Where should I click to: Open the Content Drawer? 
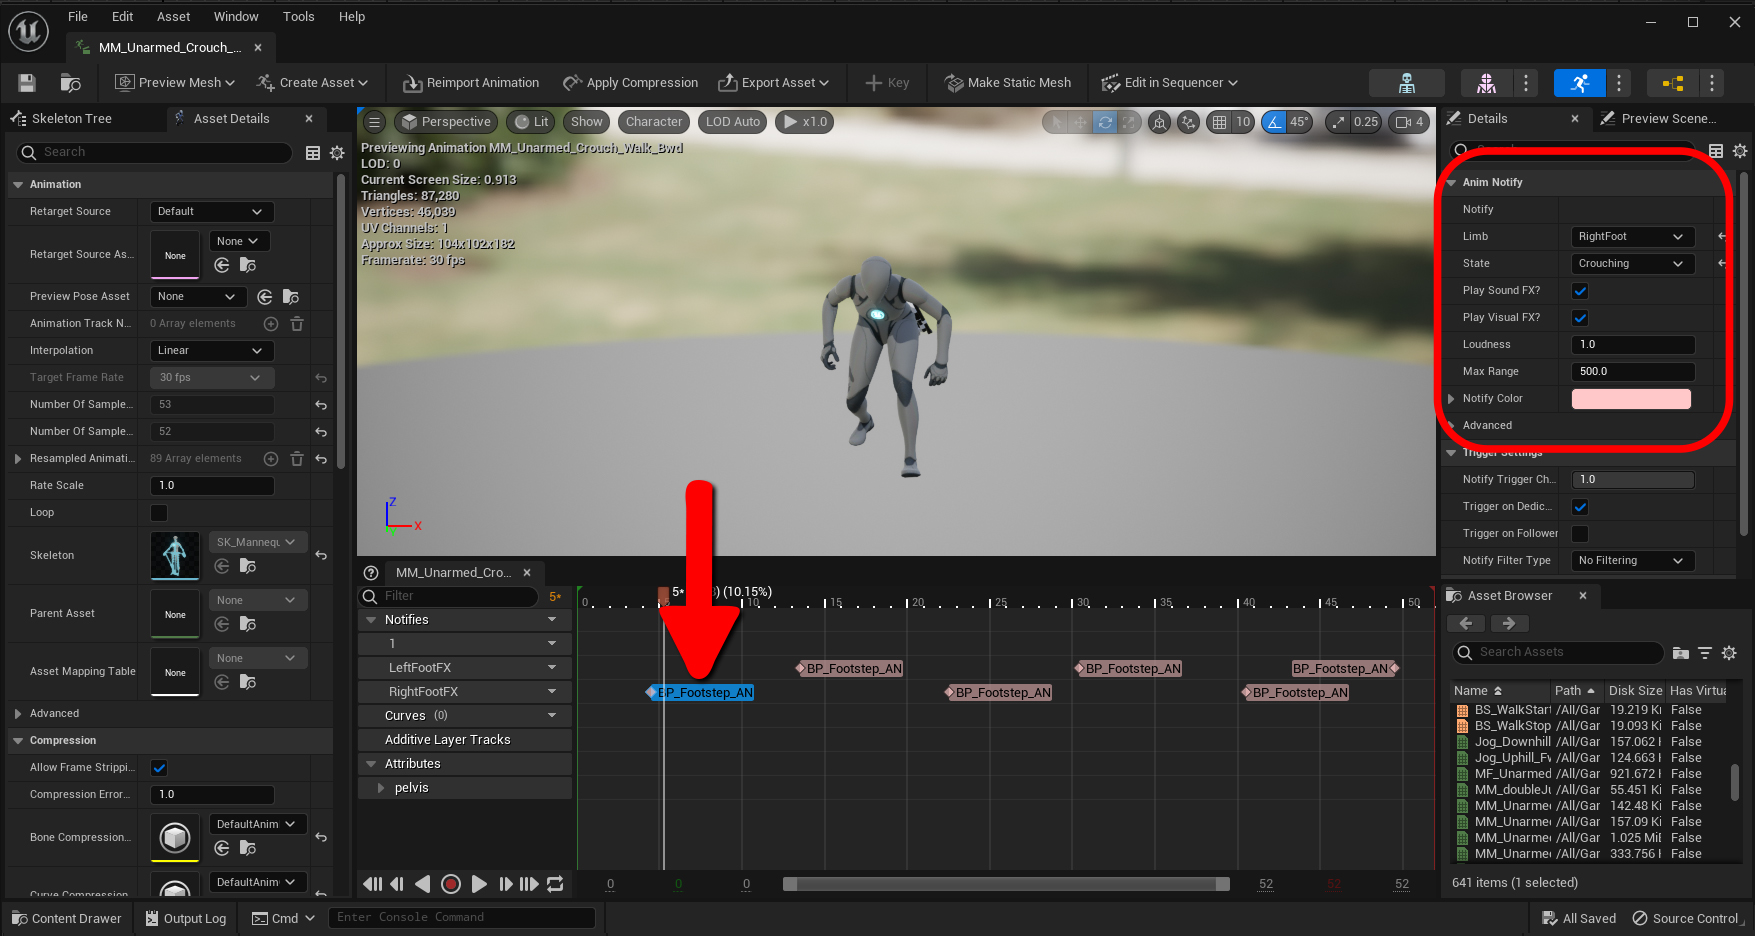[x=66, y=917]
